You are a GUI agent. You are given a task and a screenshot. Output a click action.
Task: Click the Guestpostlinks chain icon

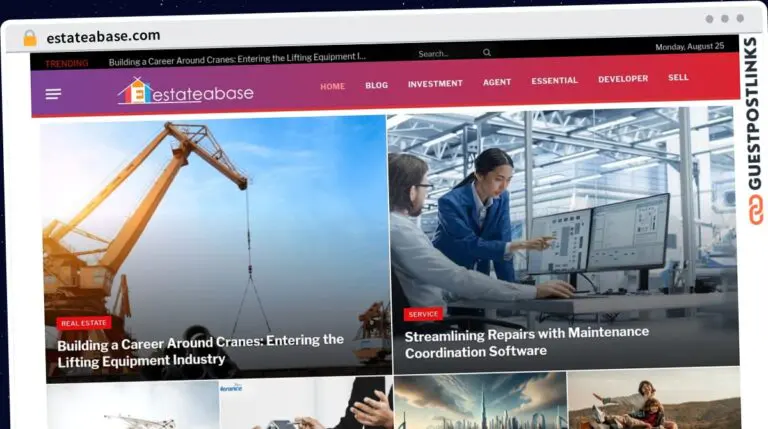(x=753, y=210)
